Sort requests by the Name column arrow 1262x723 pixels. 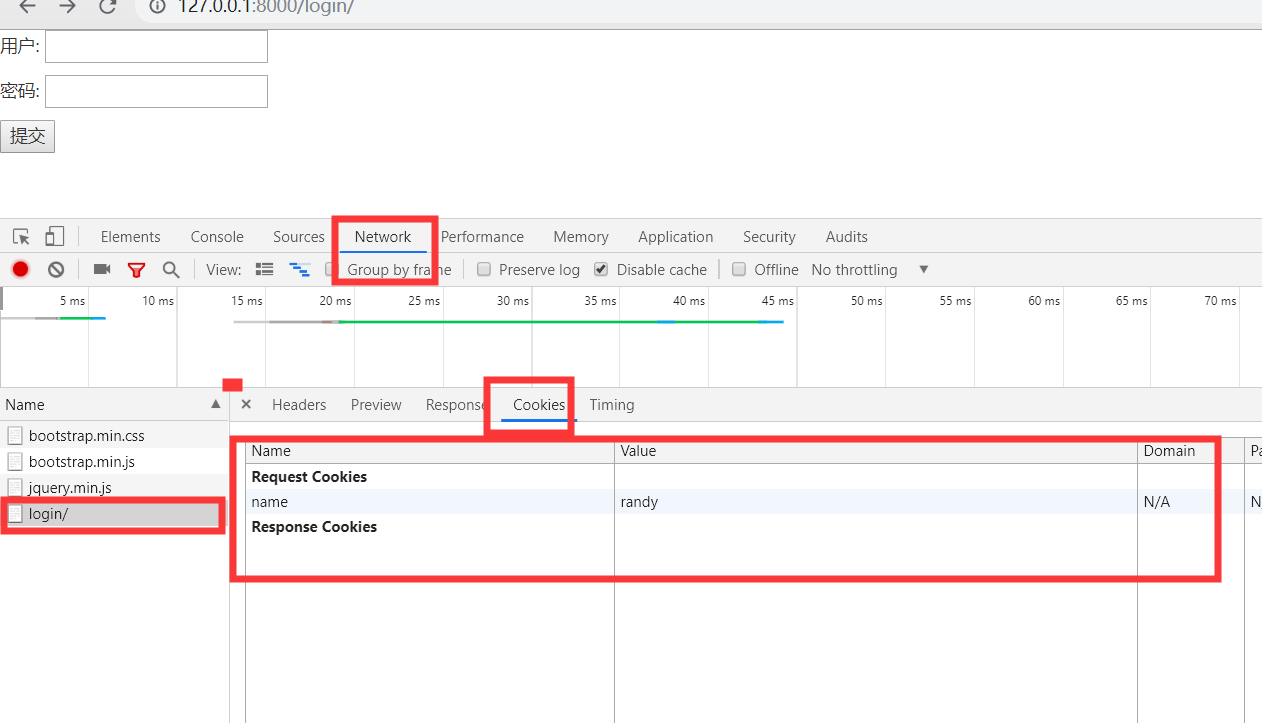(x=215, y=404)
